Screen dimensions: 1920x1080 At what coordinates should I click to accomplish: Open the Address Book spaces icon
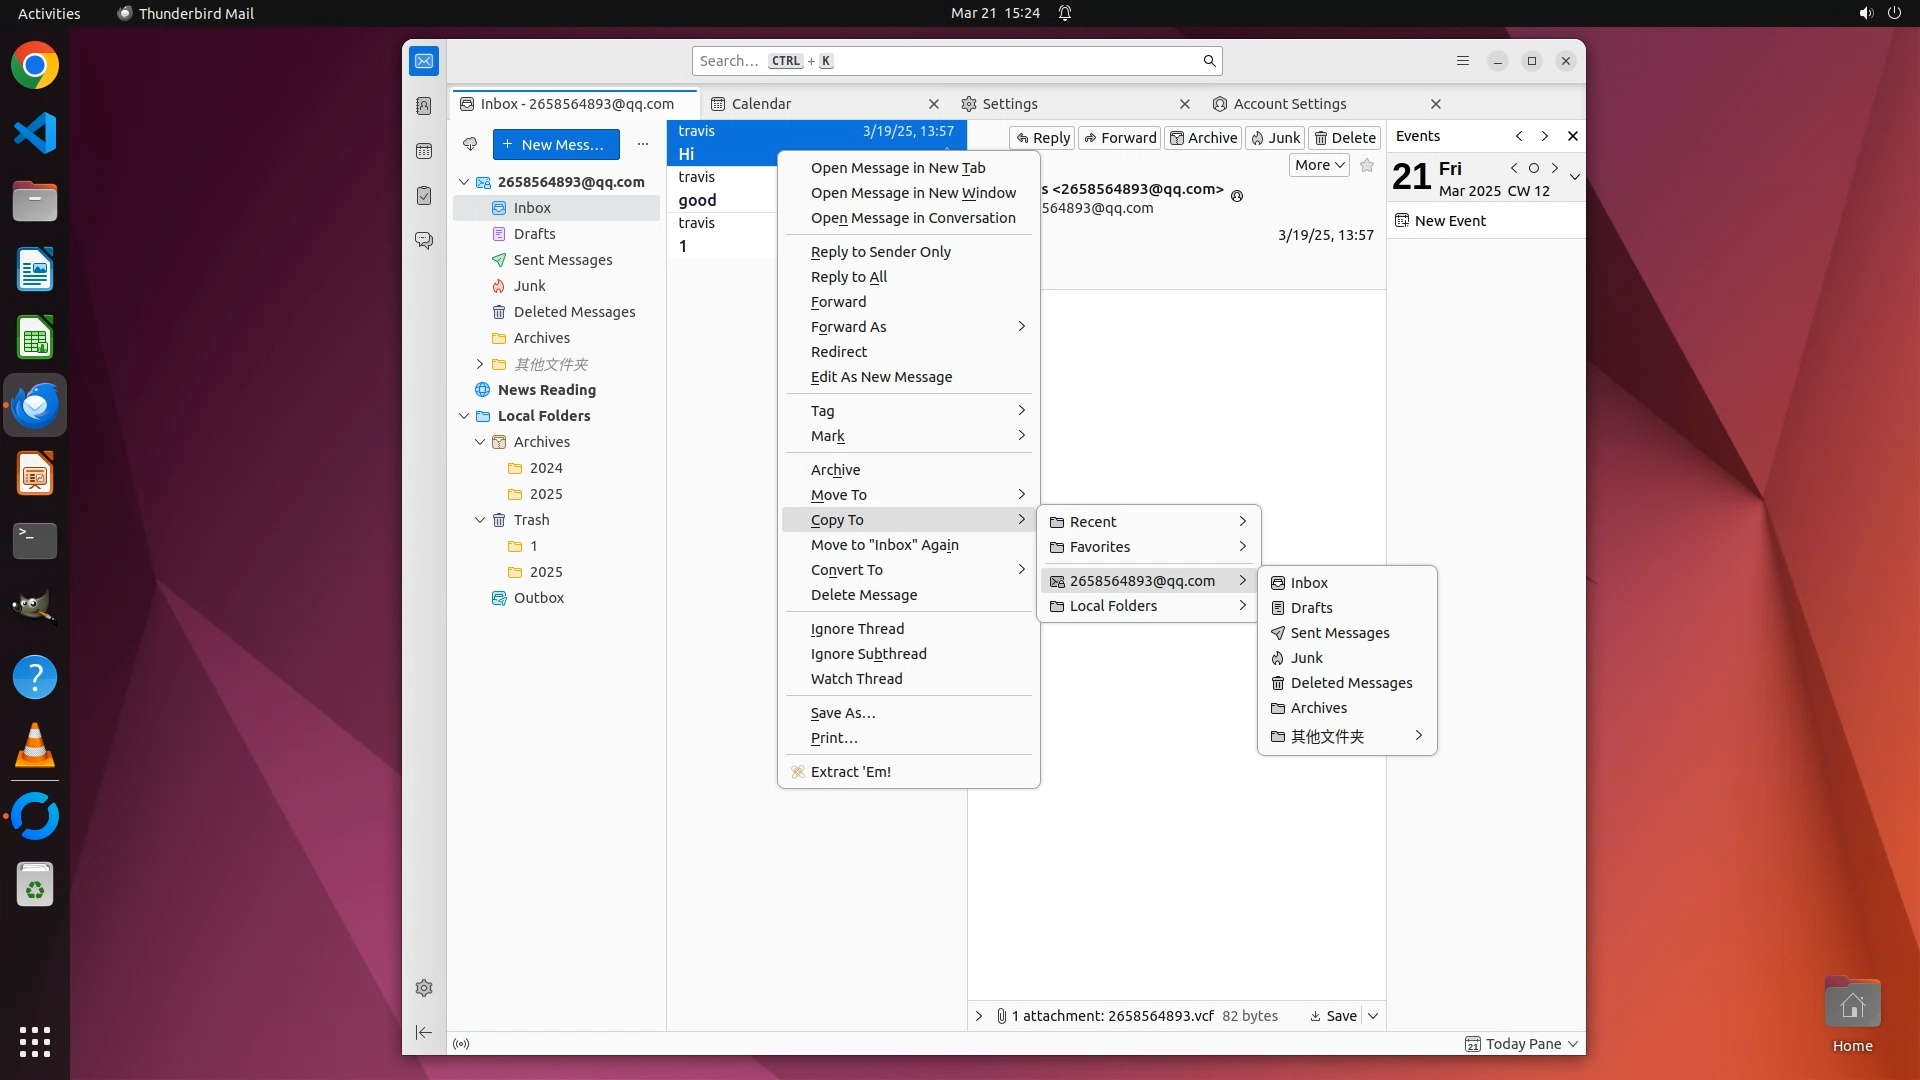424,106
